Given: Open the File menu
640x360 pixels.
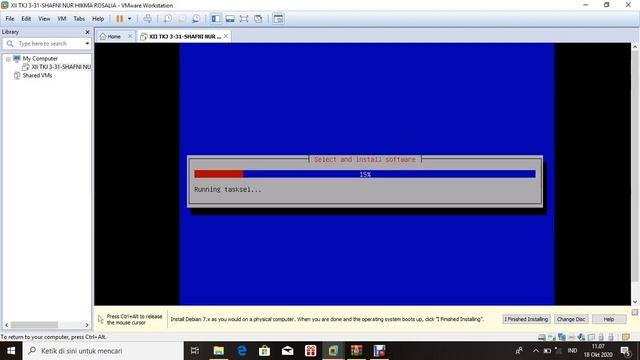Looking at the screenshot, I should coord(10,19).
